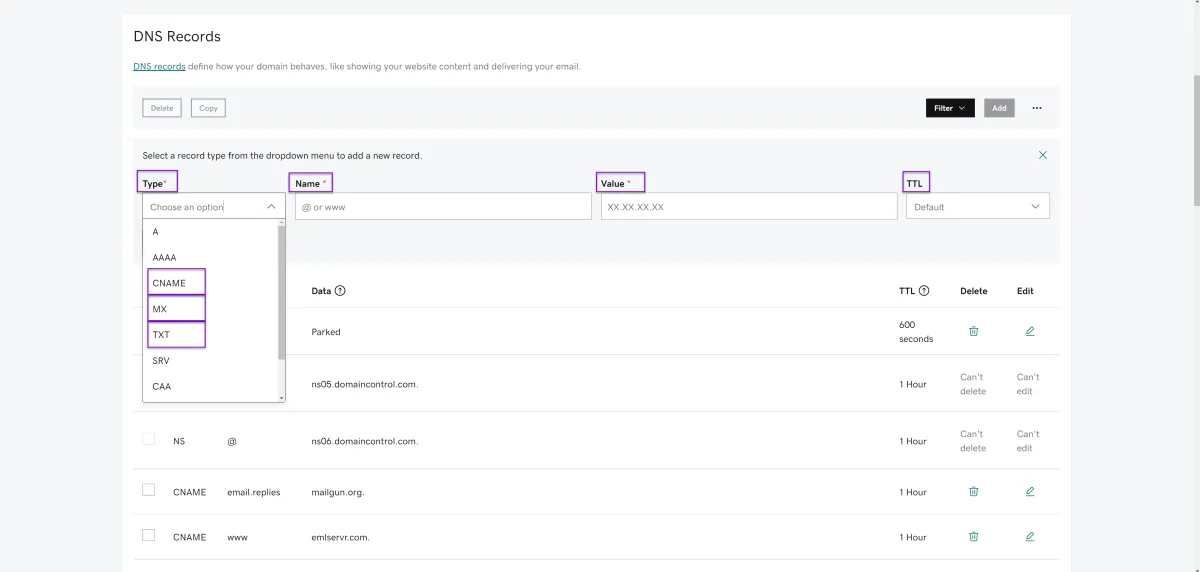Click the Copy button in toolbar
This screenshot has height=572, width=1200.
click(x=208, y=108)
